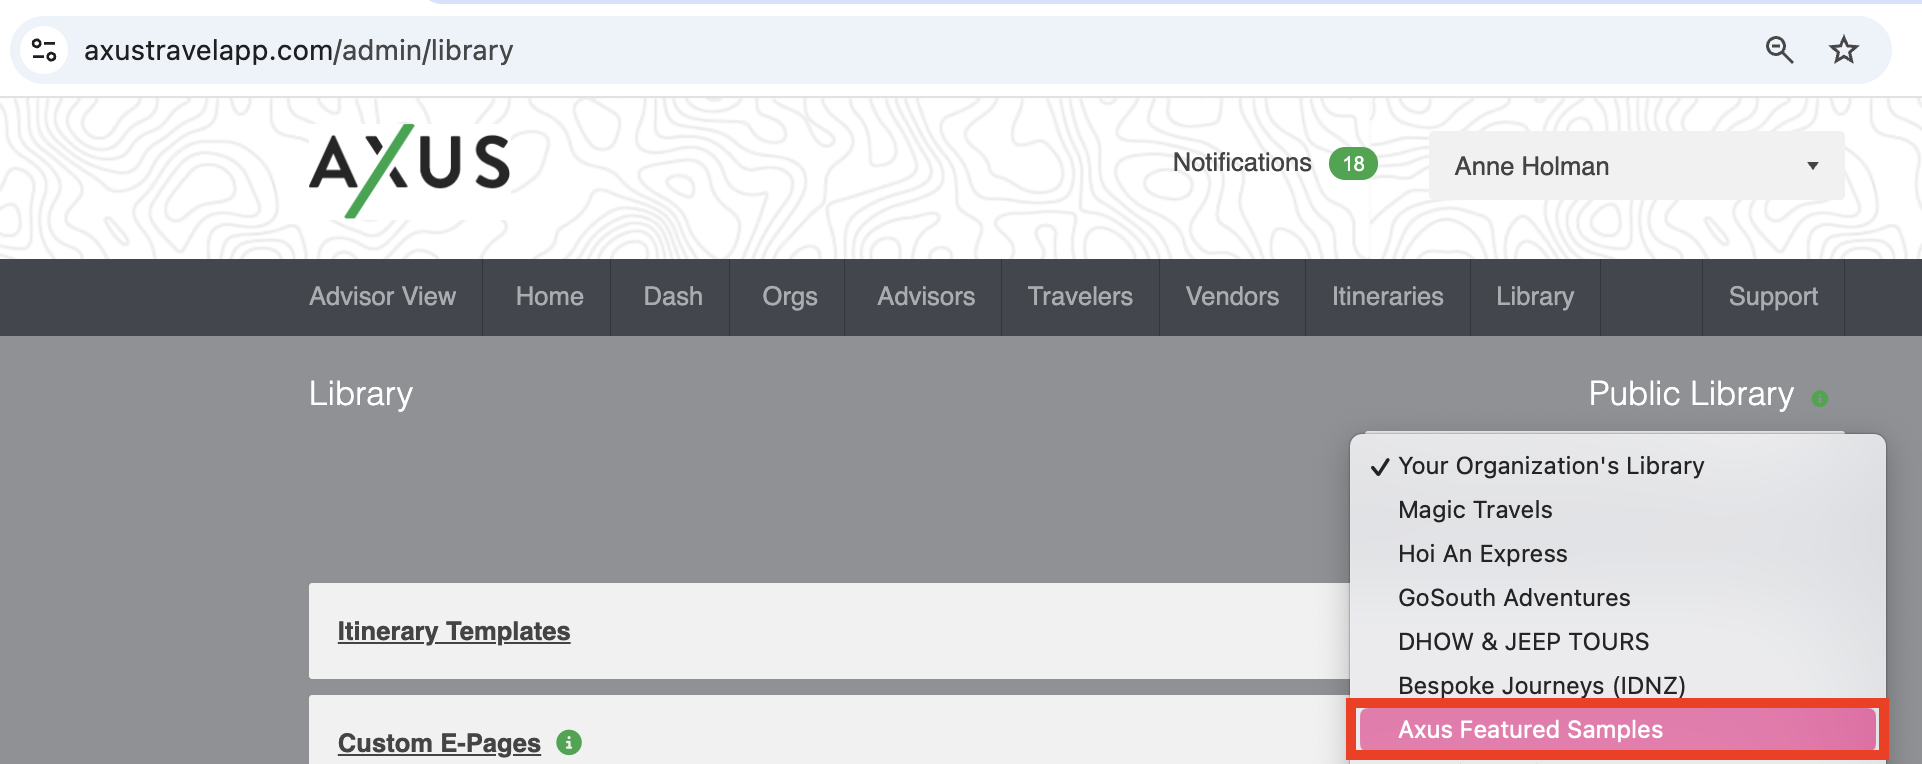Go to the Home nav item
This screenshot has height=764, width=1922.
[x=549, y=297]
